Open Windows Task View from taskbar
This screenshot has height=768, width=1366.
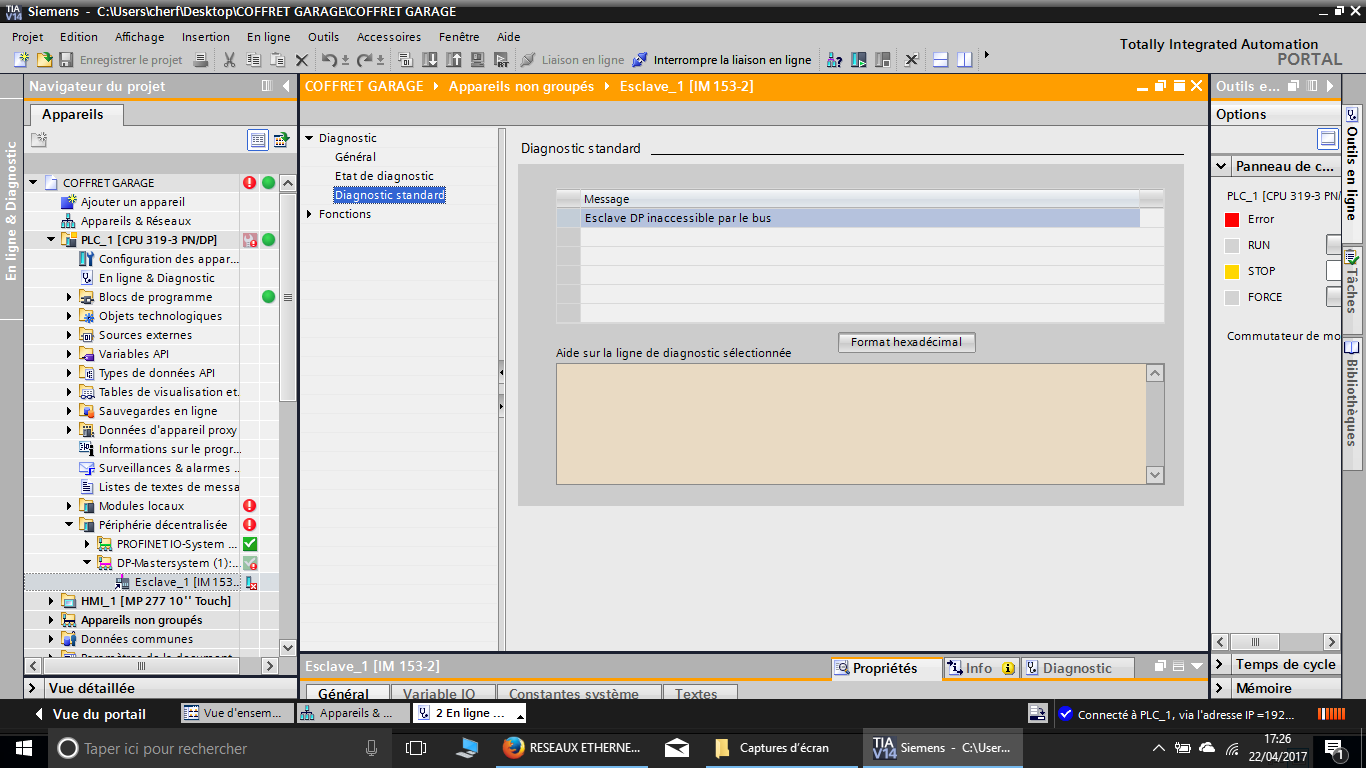click(416, 748)
